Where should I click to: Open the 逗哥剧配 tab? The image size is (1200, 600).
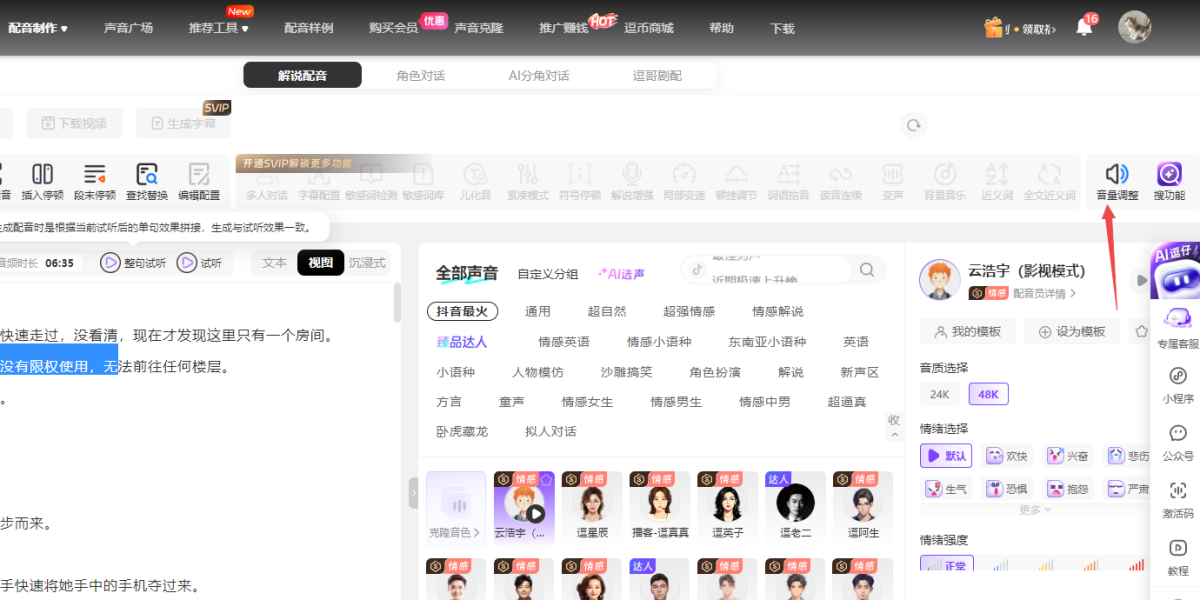coord(657,76)
